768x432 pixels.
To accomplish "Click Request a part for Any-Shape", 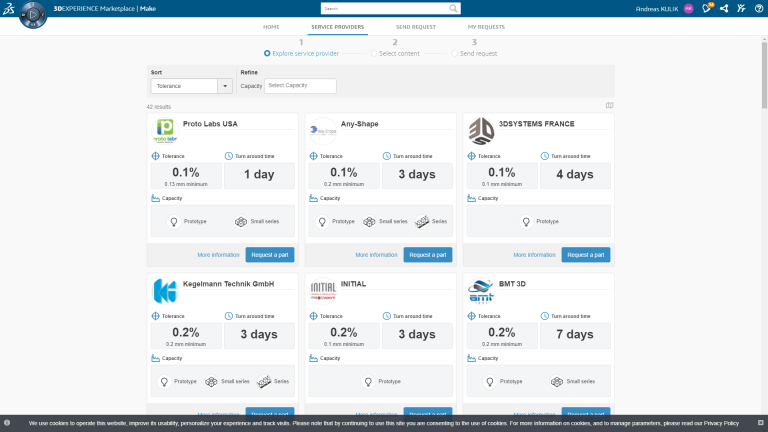I will tap(428, 255).
